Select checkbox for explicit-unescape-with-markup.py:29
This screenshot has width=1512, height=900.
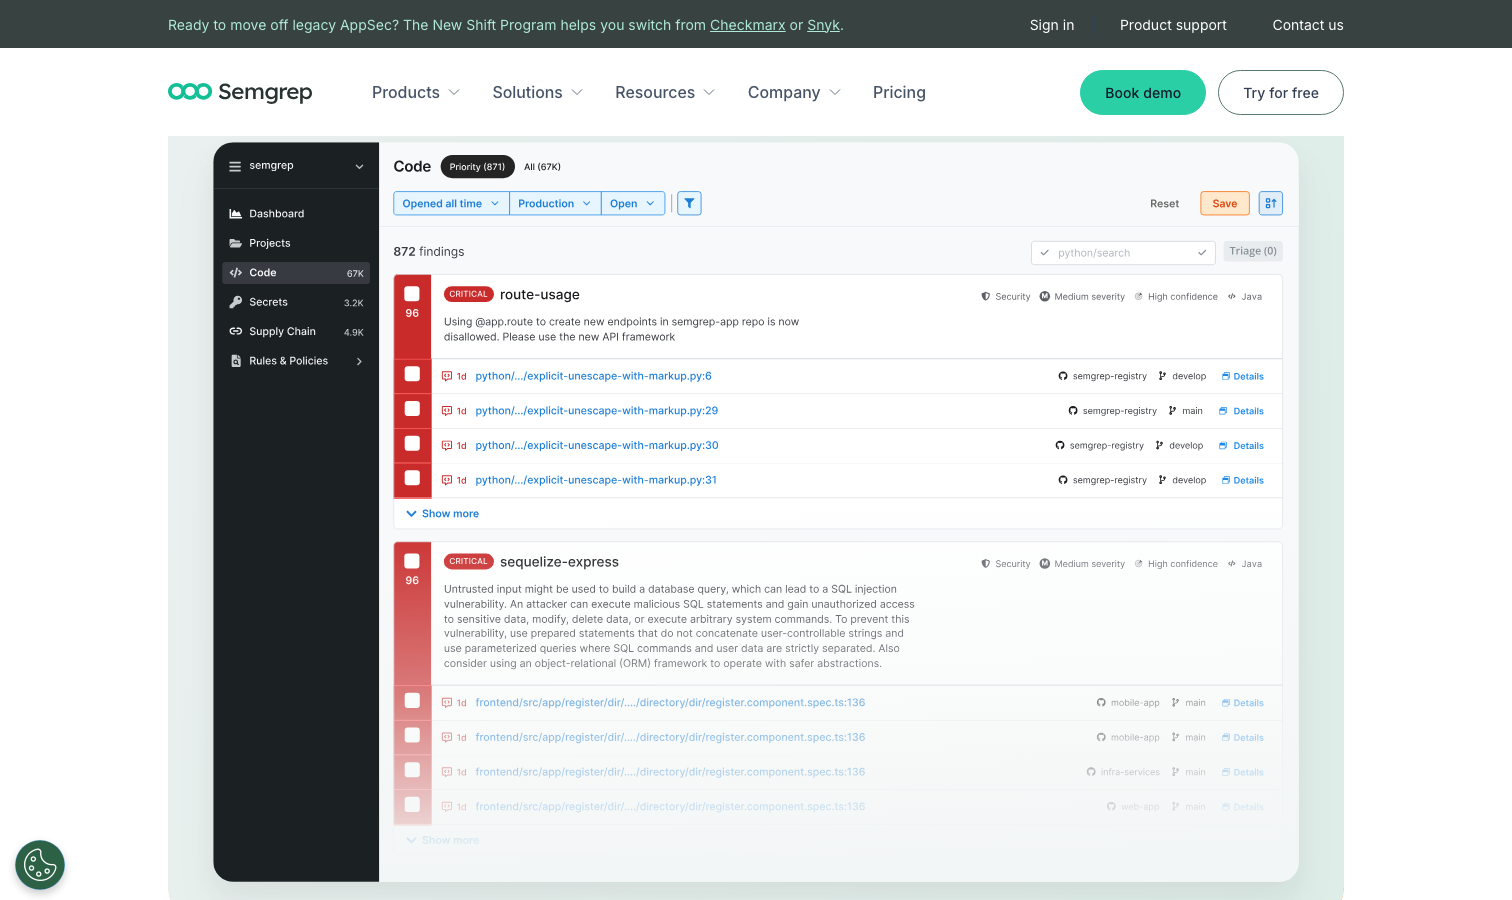point(412,408)
